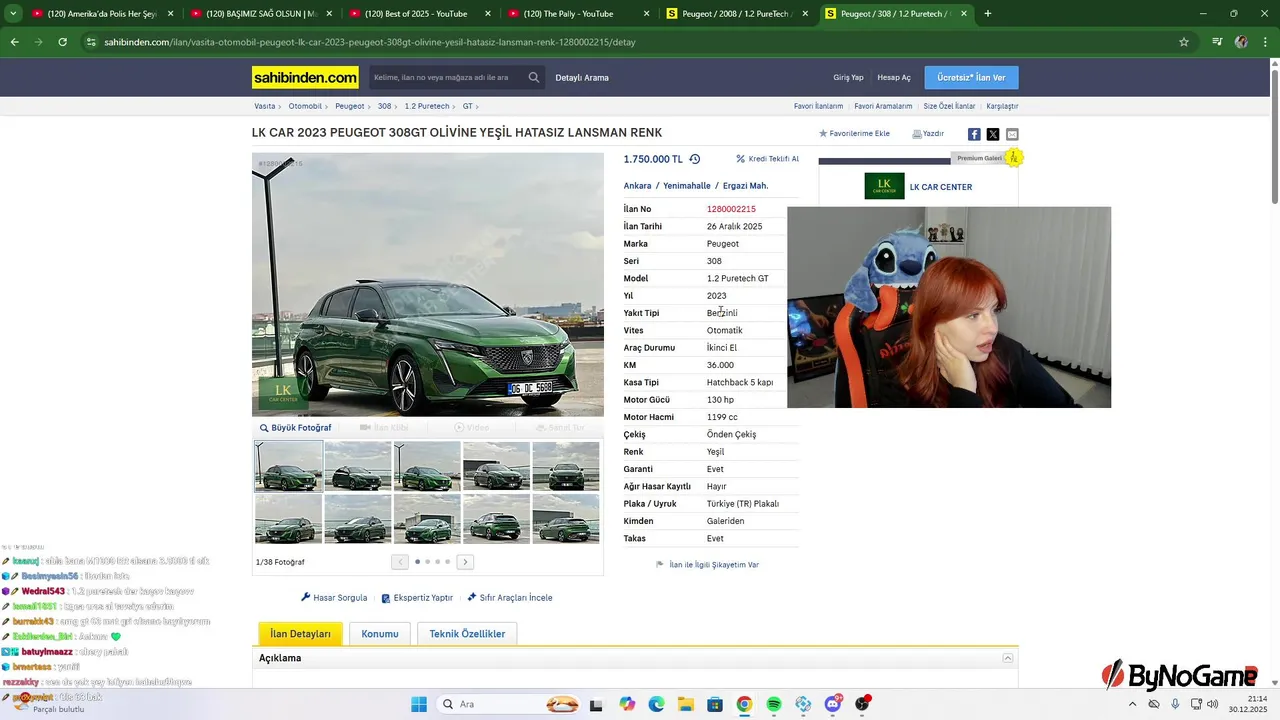Open Peugeot breadcrumb link
The height and width of the screenshot is (720, 1280).
pyautogui.click(x=350, y=106)
